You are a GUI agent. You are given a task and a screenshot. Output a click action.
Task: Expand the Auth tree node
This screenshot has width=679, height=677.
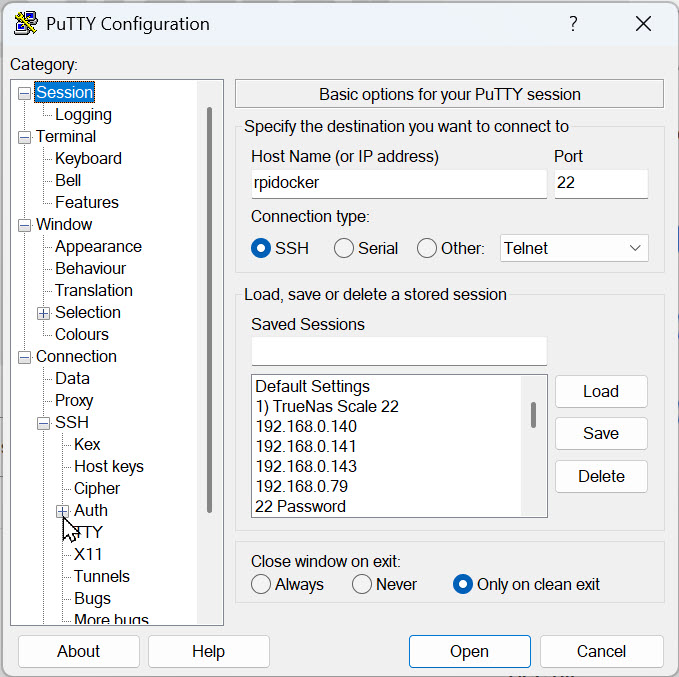point(62,511)
